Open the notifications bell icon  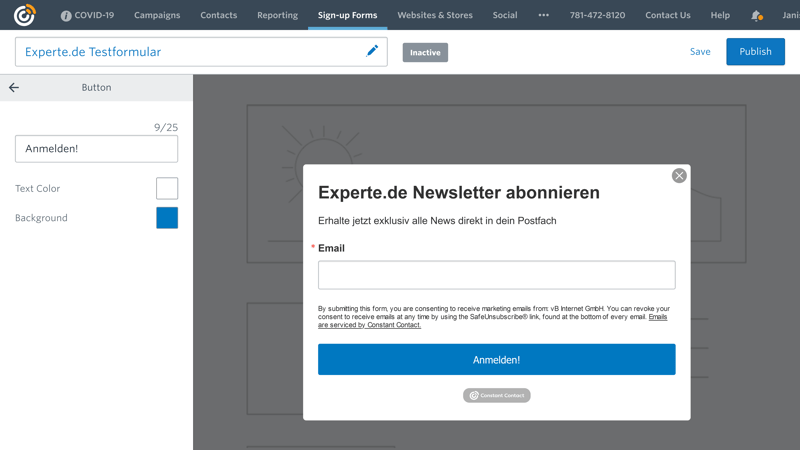[x=757, y=16]
